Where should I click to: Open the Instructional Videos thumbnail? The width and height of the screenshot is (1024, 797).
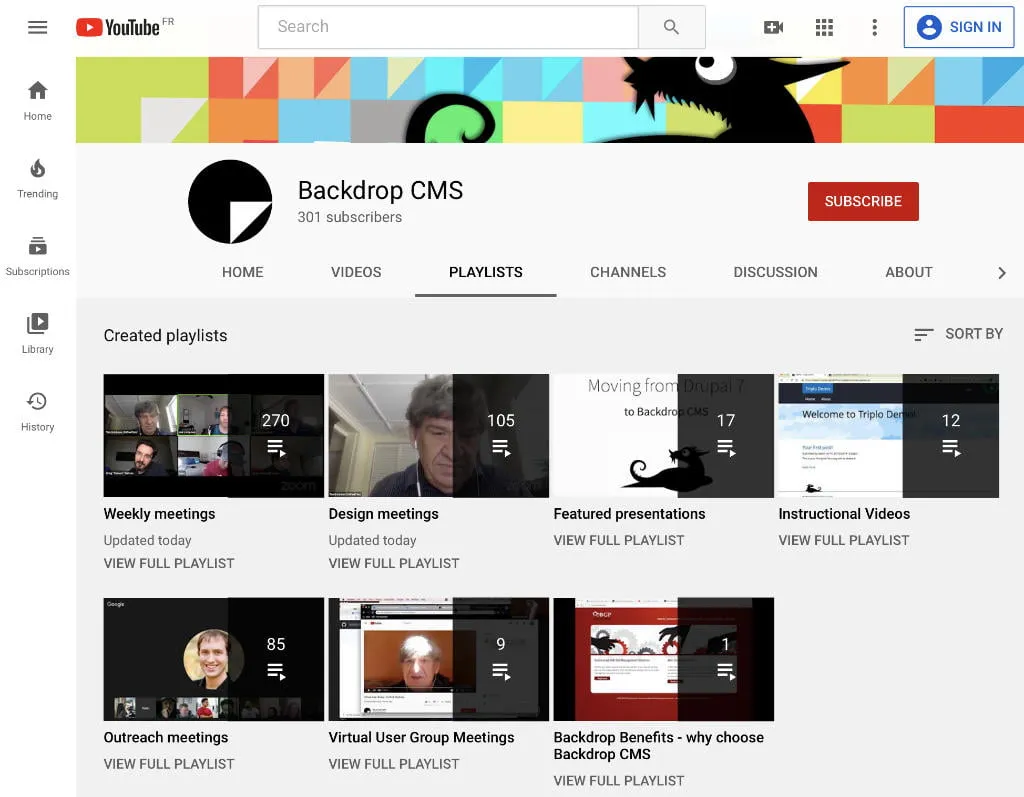[x=889, y=436]
